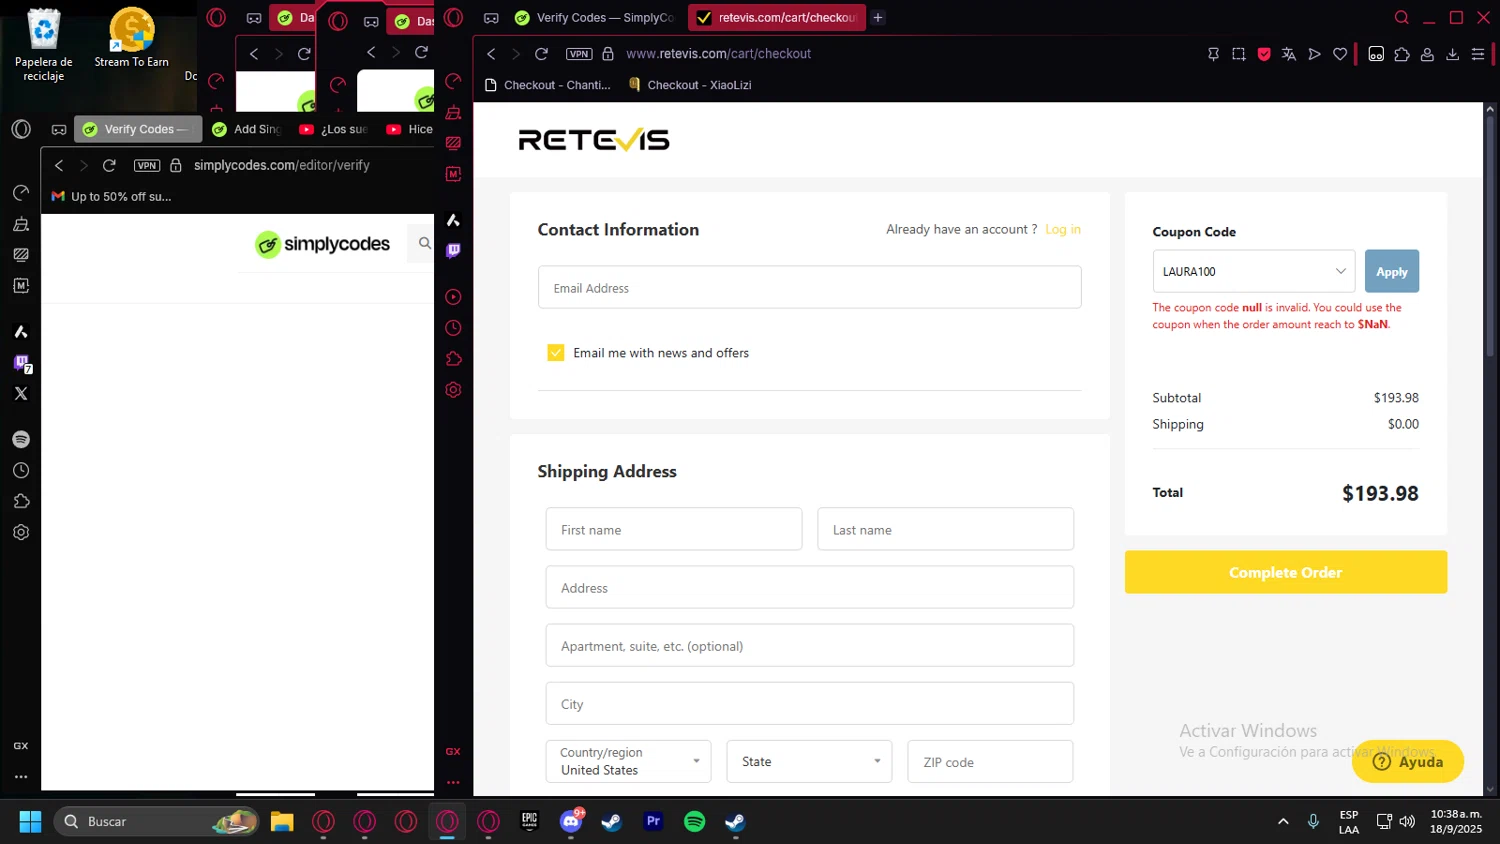
Task: Toggle the VPN badge in the Simplycodes address bar
Action: [x=147, y=165]
